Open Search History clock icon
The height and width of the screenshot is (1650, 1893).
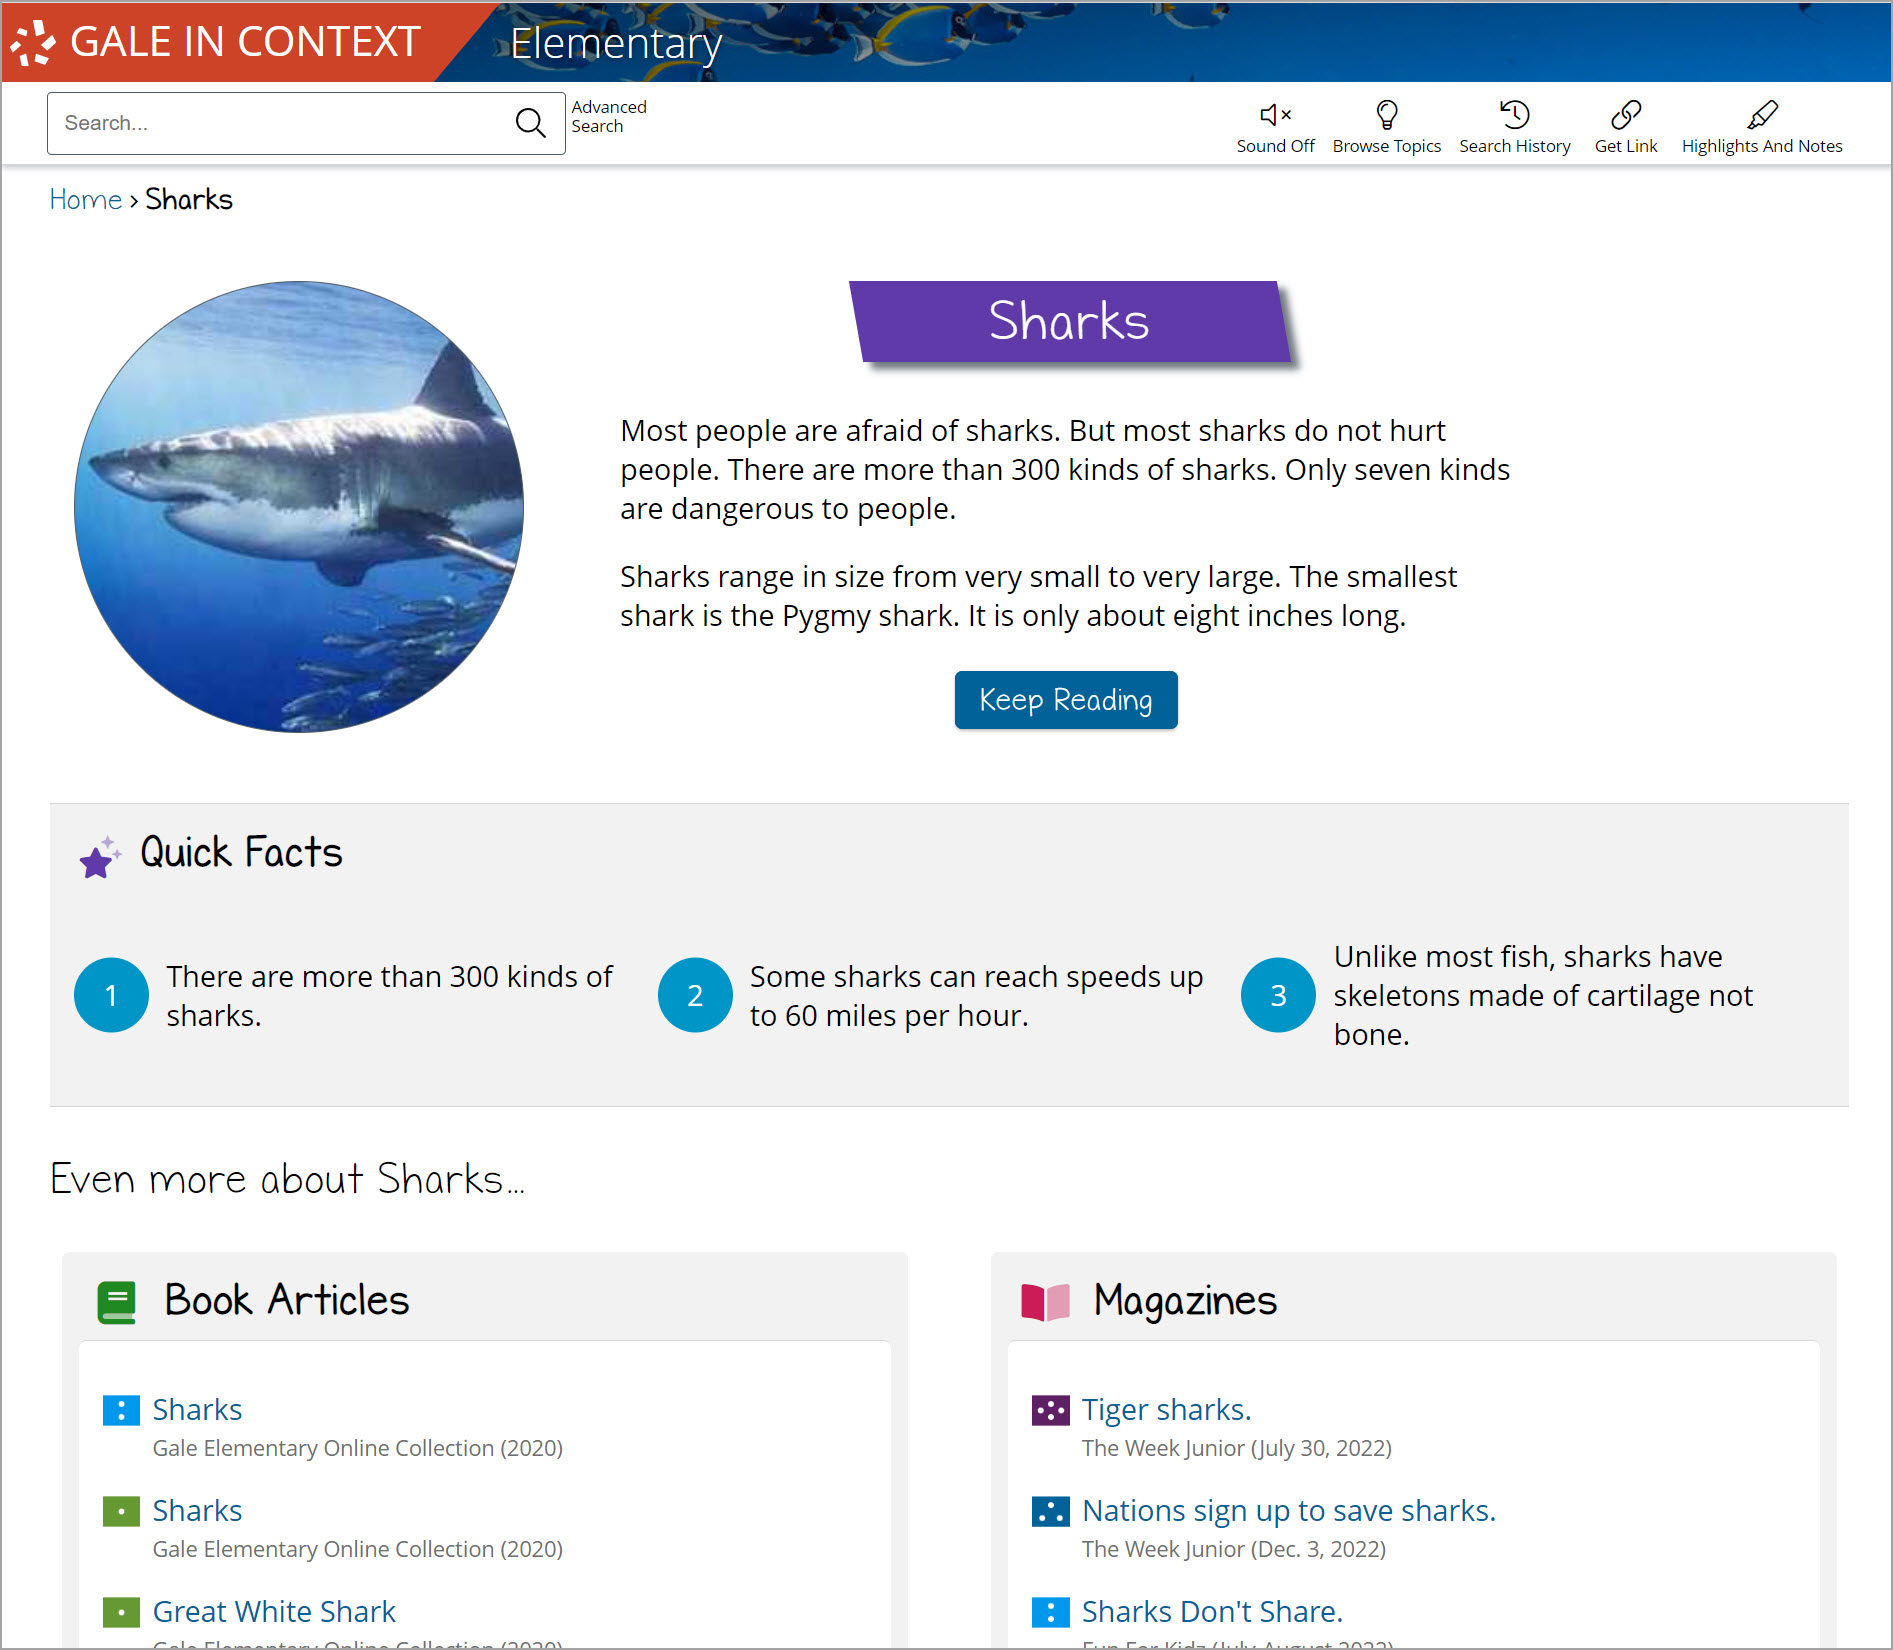[1514, 115]
